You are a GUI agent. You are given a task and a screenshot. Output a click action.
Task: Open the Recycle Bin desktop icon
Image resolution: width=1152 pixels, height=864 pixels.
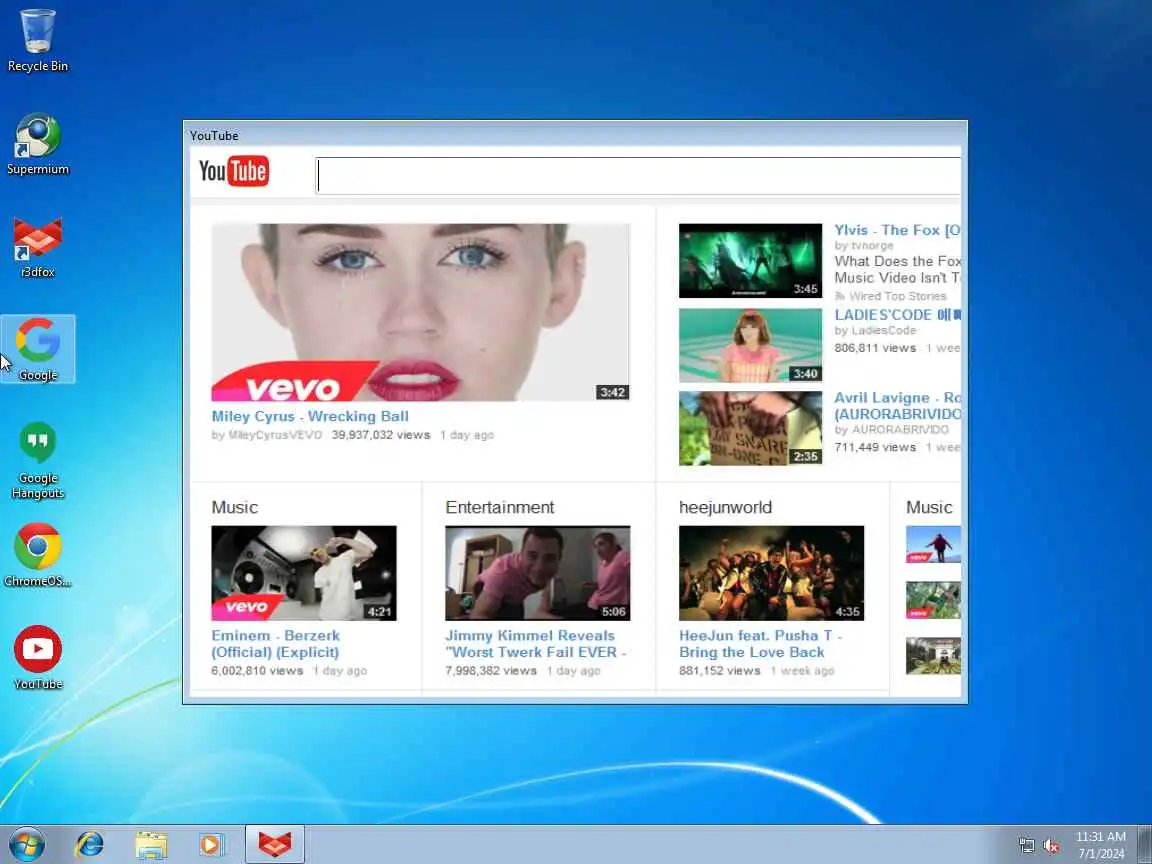[37, 40]
